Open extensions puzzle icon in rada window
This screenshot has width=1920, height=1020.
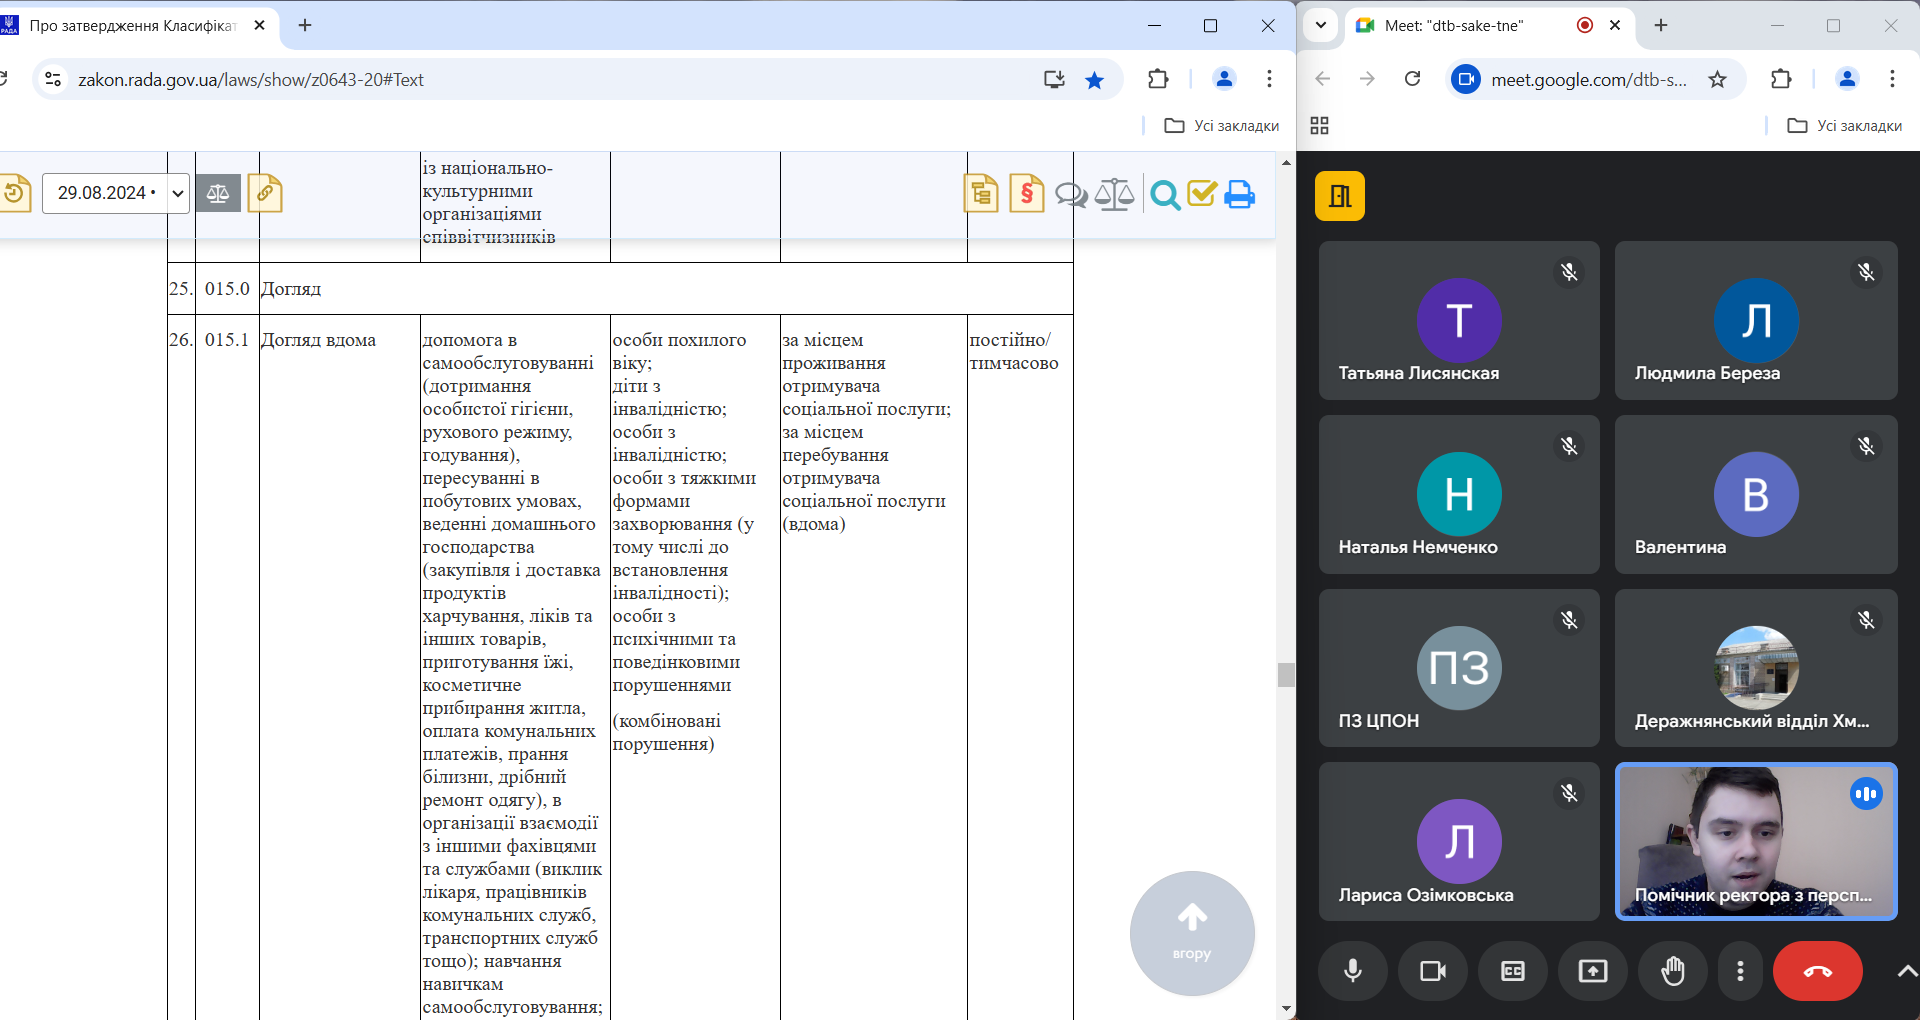pos(1158,79)
